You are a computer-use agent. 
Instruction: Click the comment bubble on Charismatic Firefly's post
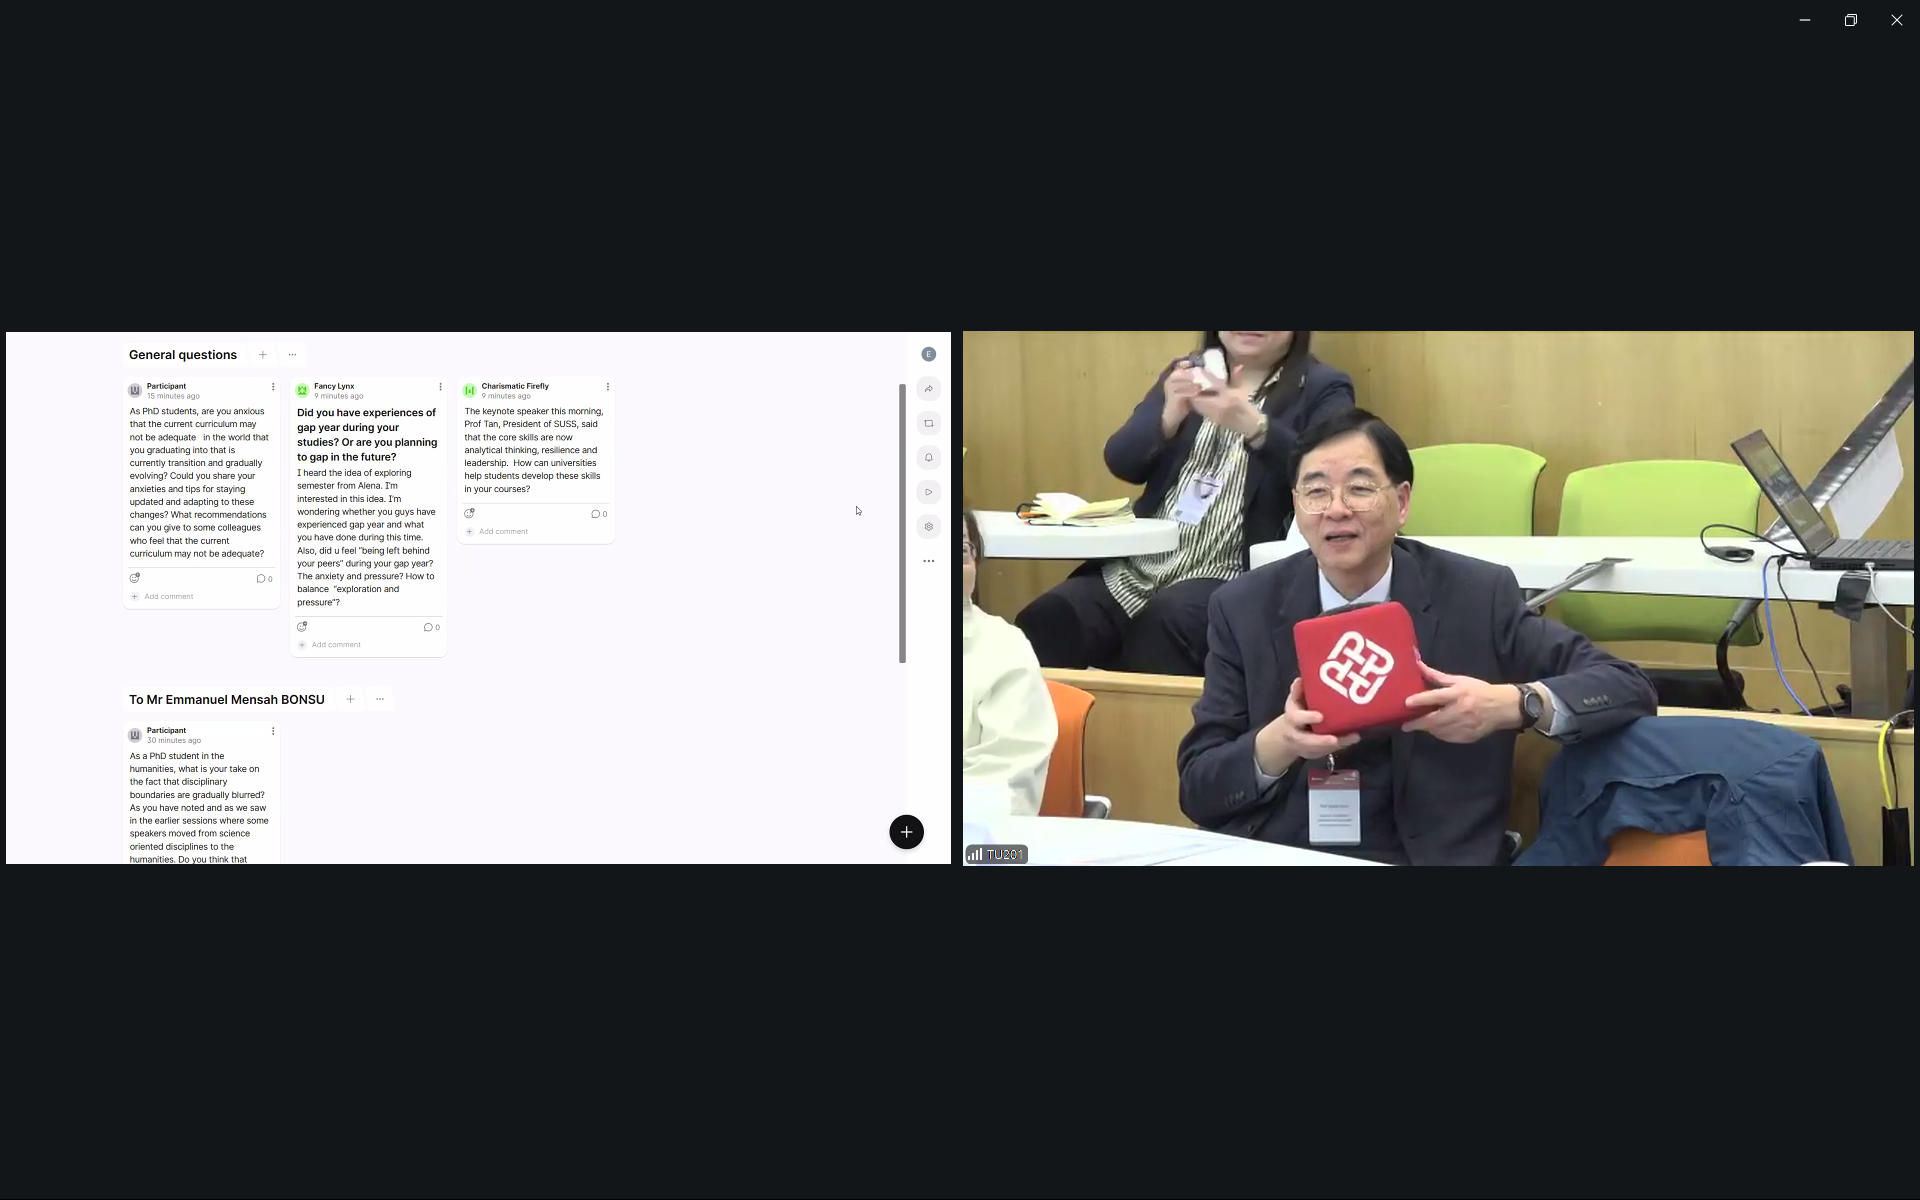[x=598, y=514]
